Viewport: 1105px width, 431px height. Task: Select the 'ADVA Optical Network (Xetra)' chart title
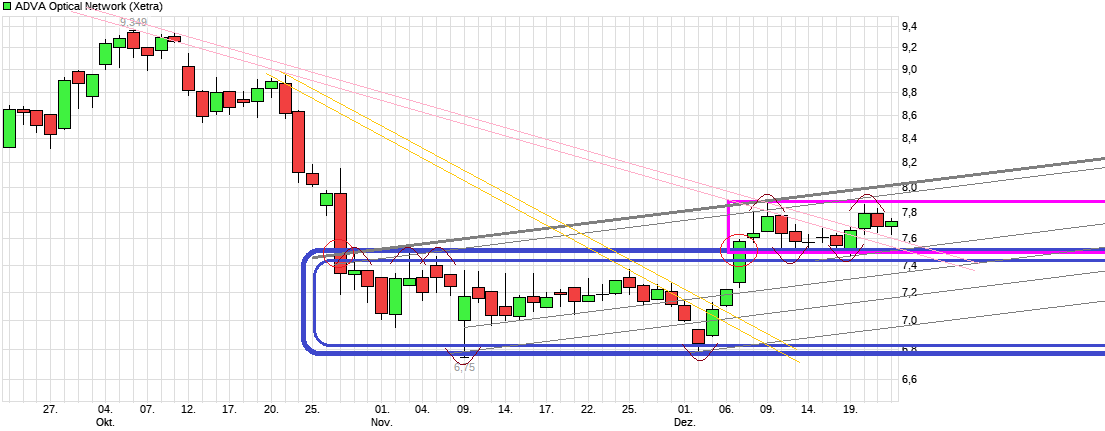89,6
